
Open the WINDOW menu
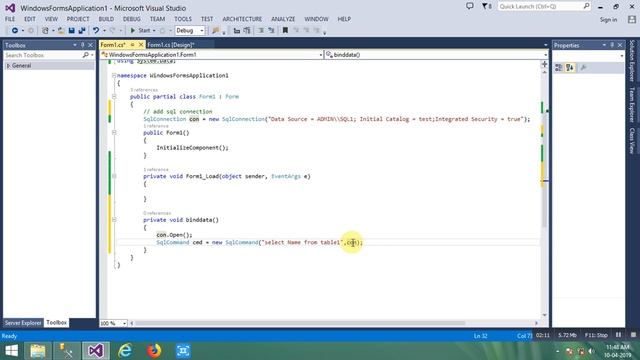point(316,19)
